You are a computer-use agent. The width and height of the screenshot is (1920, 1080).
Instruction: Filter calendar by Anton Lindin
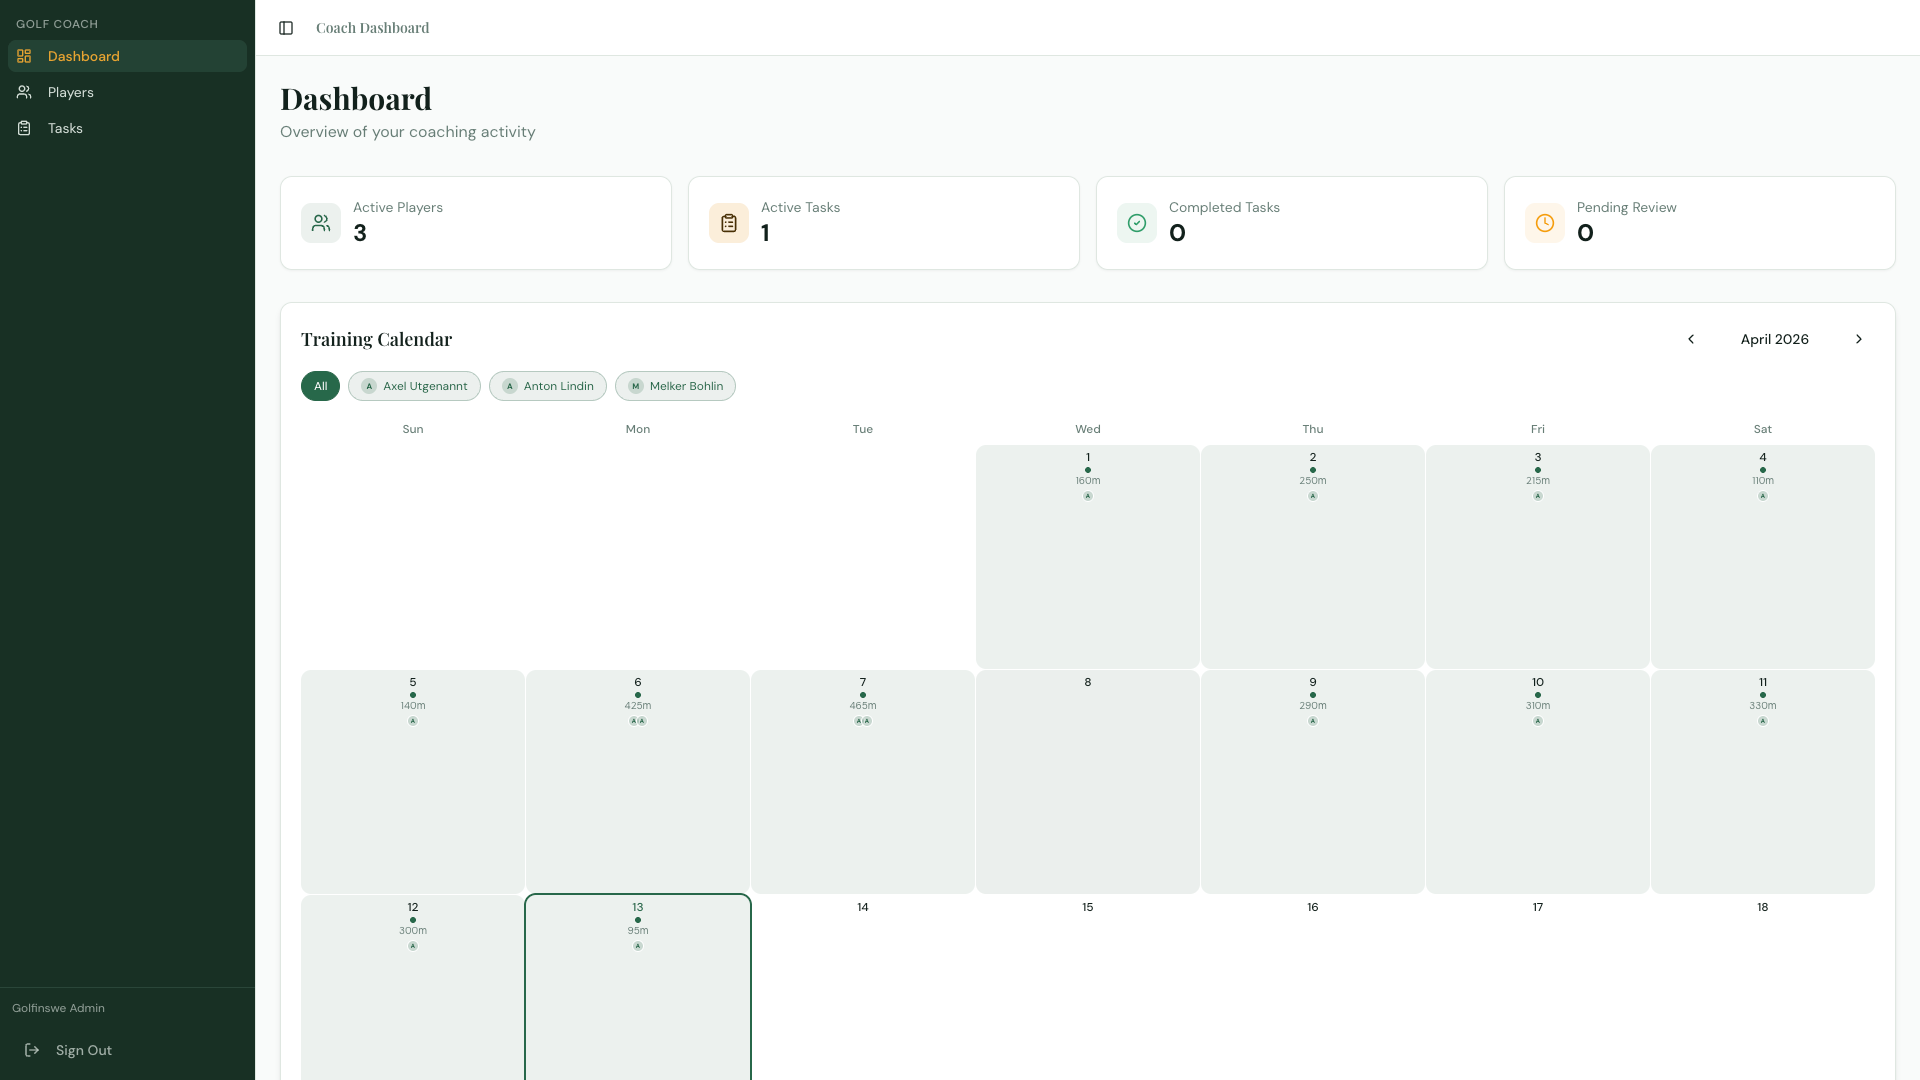coord(547,386)
